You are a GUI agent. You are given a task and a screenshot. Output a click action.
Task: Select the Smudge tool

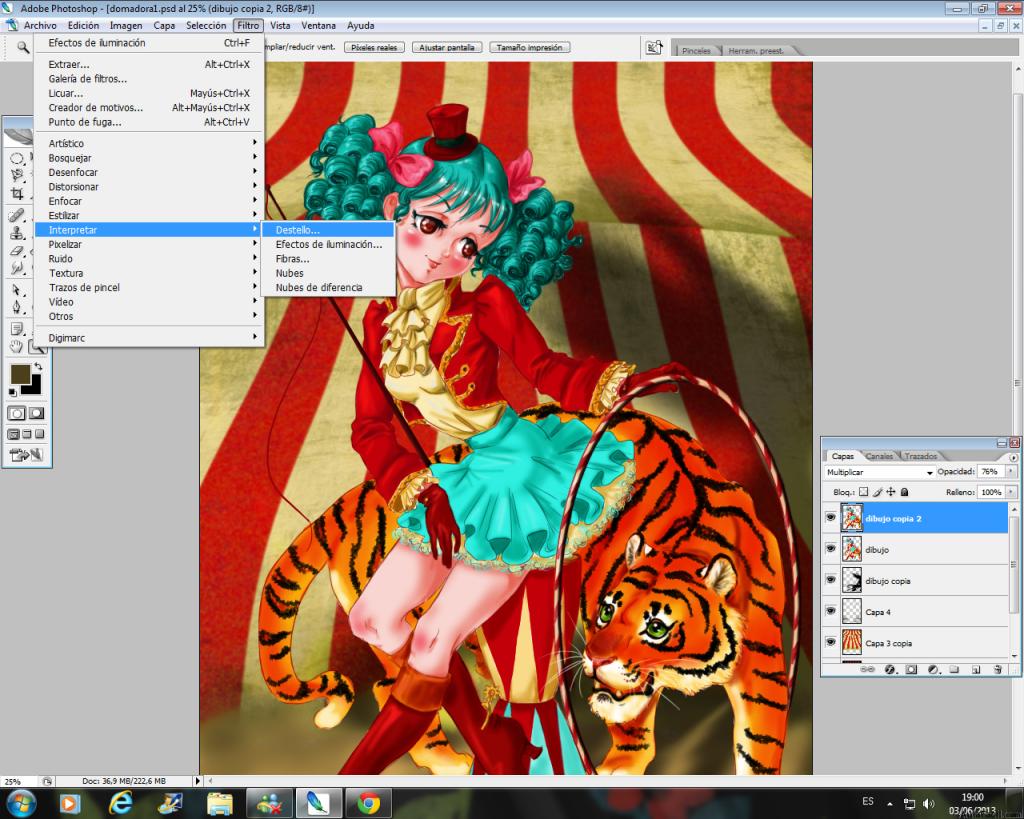[16, 268]
